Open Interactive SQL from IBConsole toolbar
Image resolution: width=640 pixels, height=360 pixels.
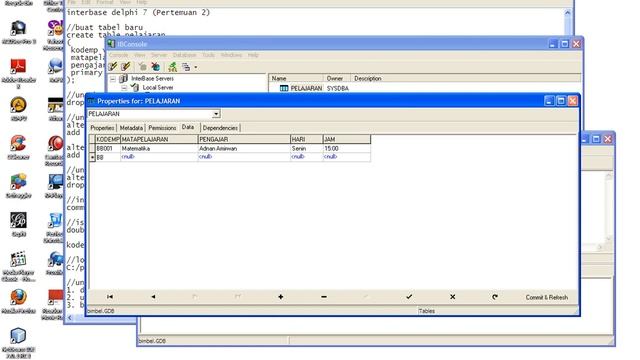[x=173, y=67]
